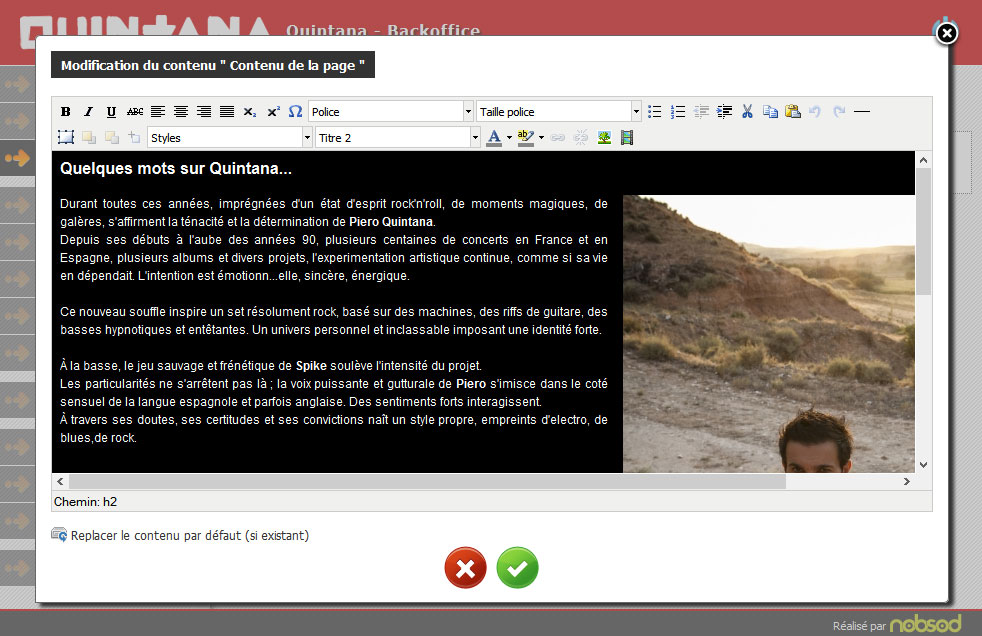Click the title "Modification du contenu"

(x=213, y=65)
